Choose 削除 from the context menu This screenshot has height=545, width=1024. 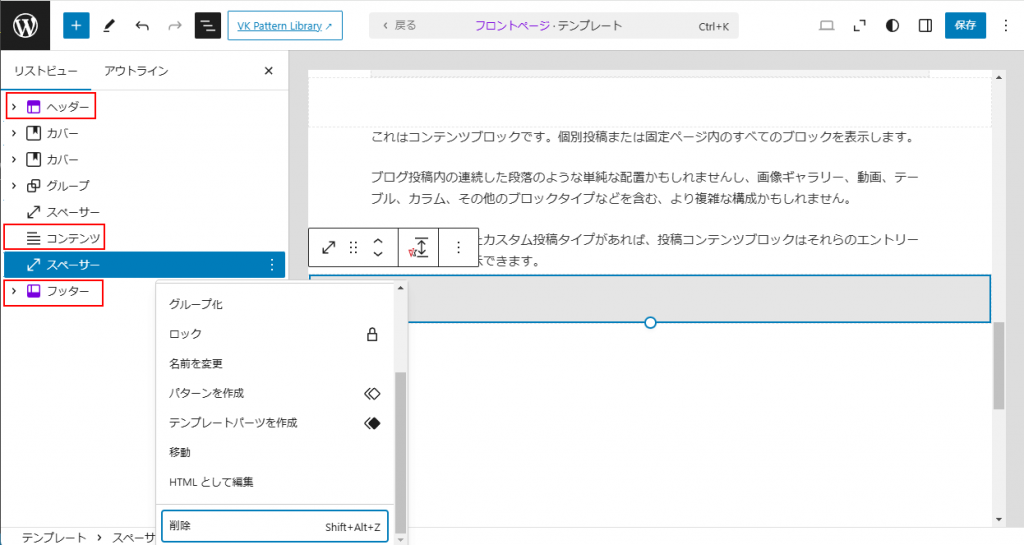[274, 526]
